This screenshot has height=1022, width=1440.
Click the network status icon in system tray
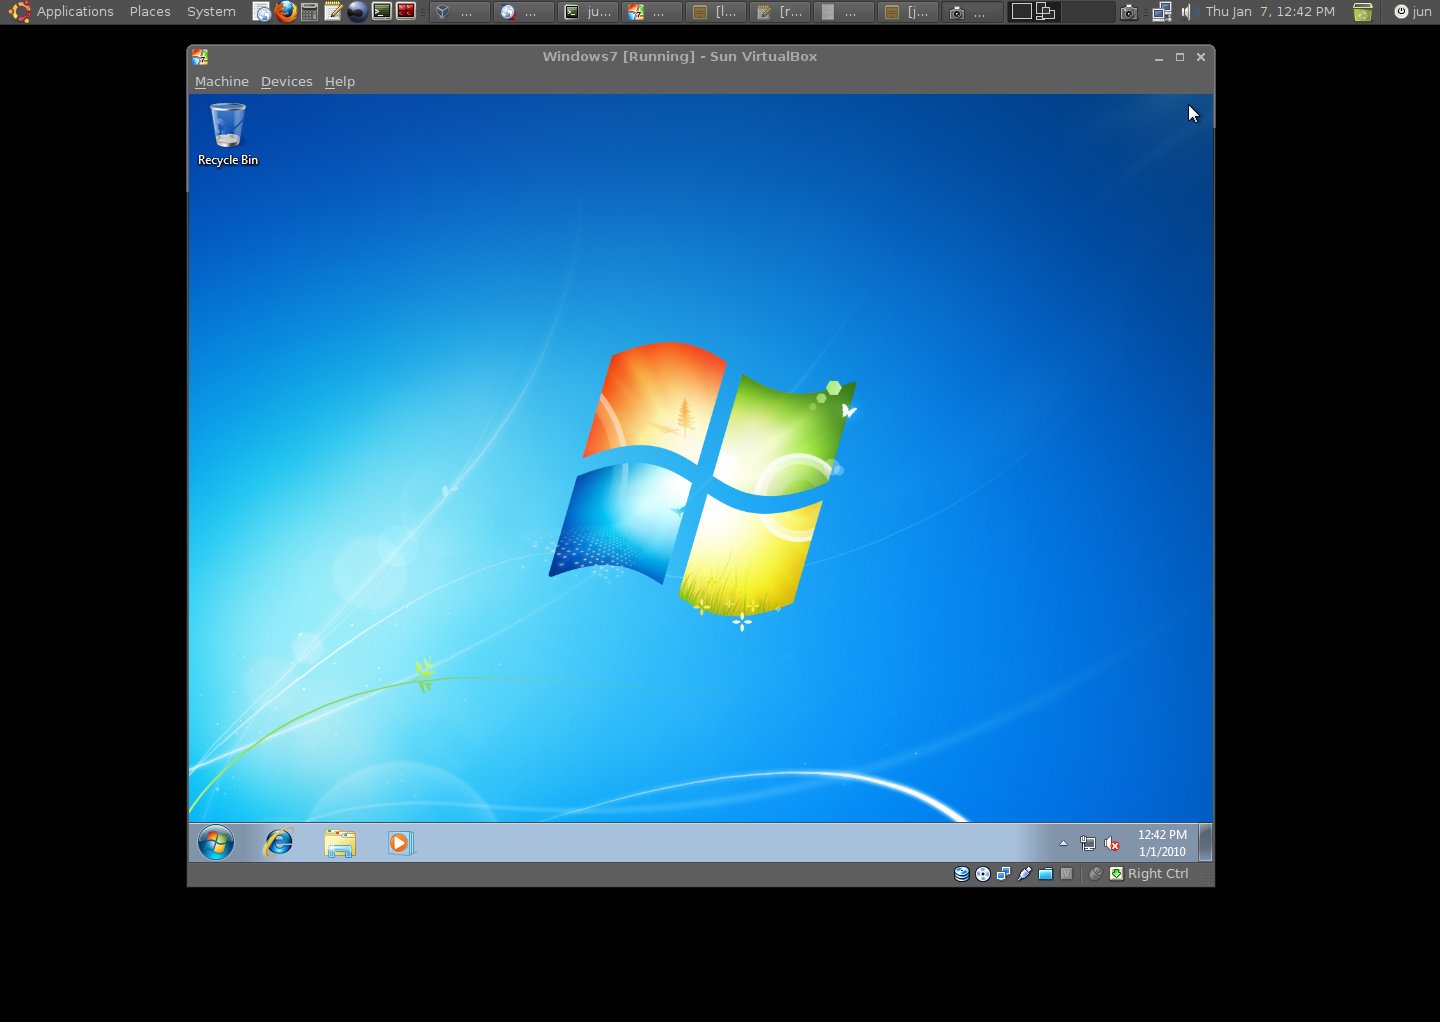pyautogui.click(x=1088, y=843)
